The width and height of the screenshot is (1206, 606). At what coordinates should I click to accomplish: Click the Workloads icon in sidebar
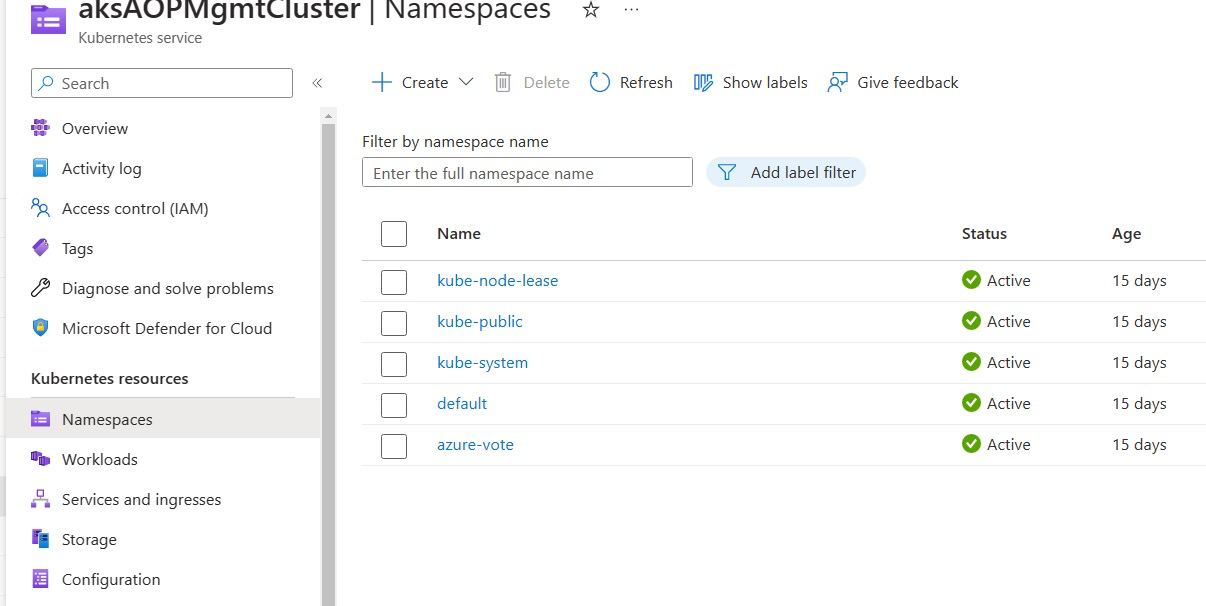point(40,459)
